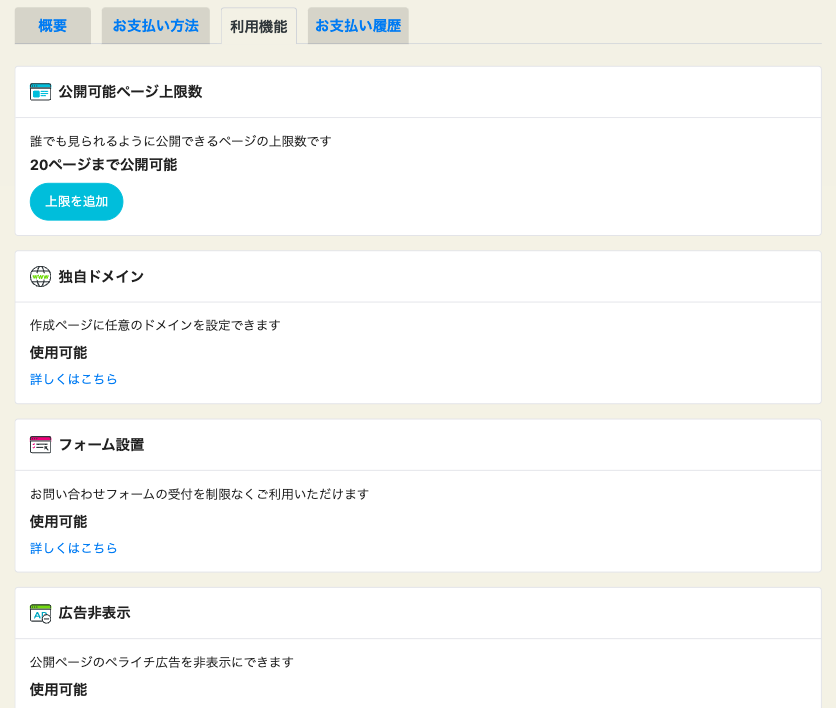
Task: Open 詳しくはこちら link under フォーム設置
Action: click(74, 548)
